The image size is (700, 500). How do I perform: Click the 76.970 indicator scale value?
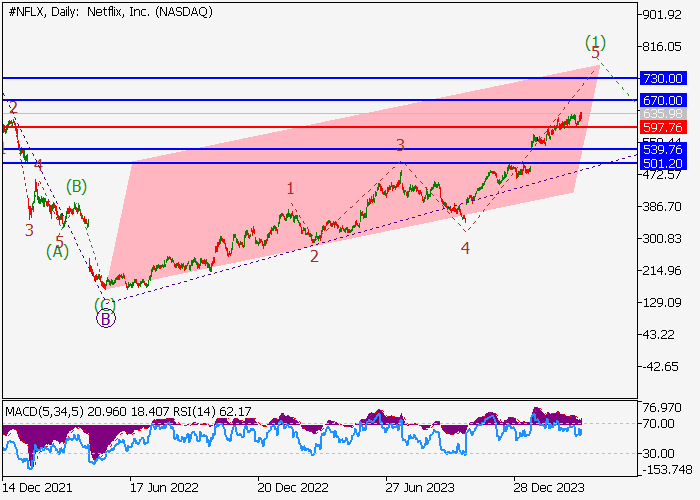point(662,408)
